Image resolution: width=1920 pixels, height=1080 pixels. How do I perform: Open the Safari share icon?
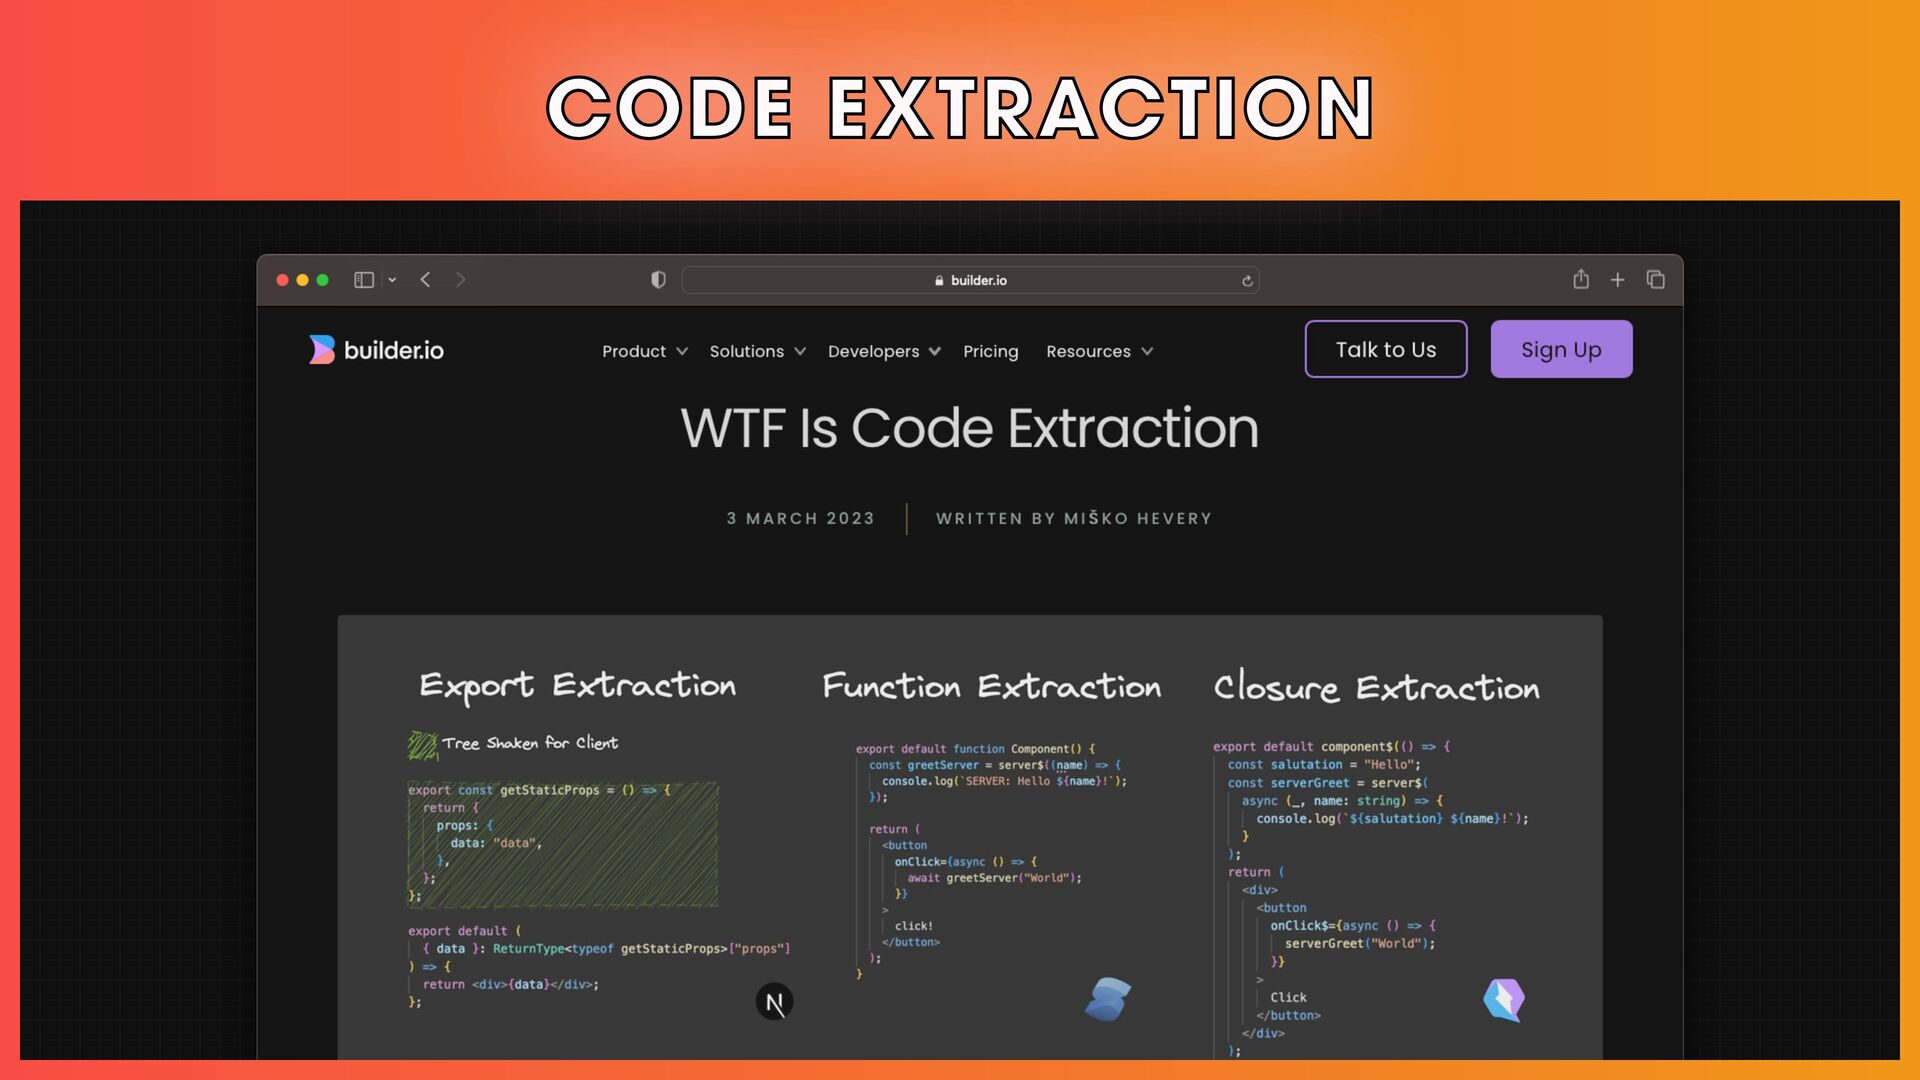coord(1581,280)
